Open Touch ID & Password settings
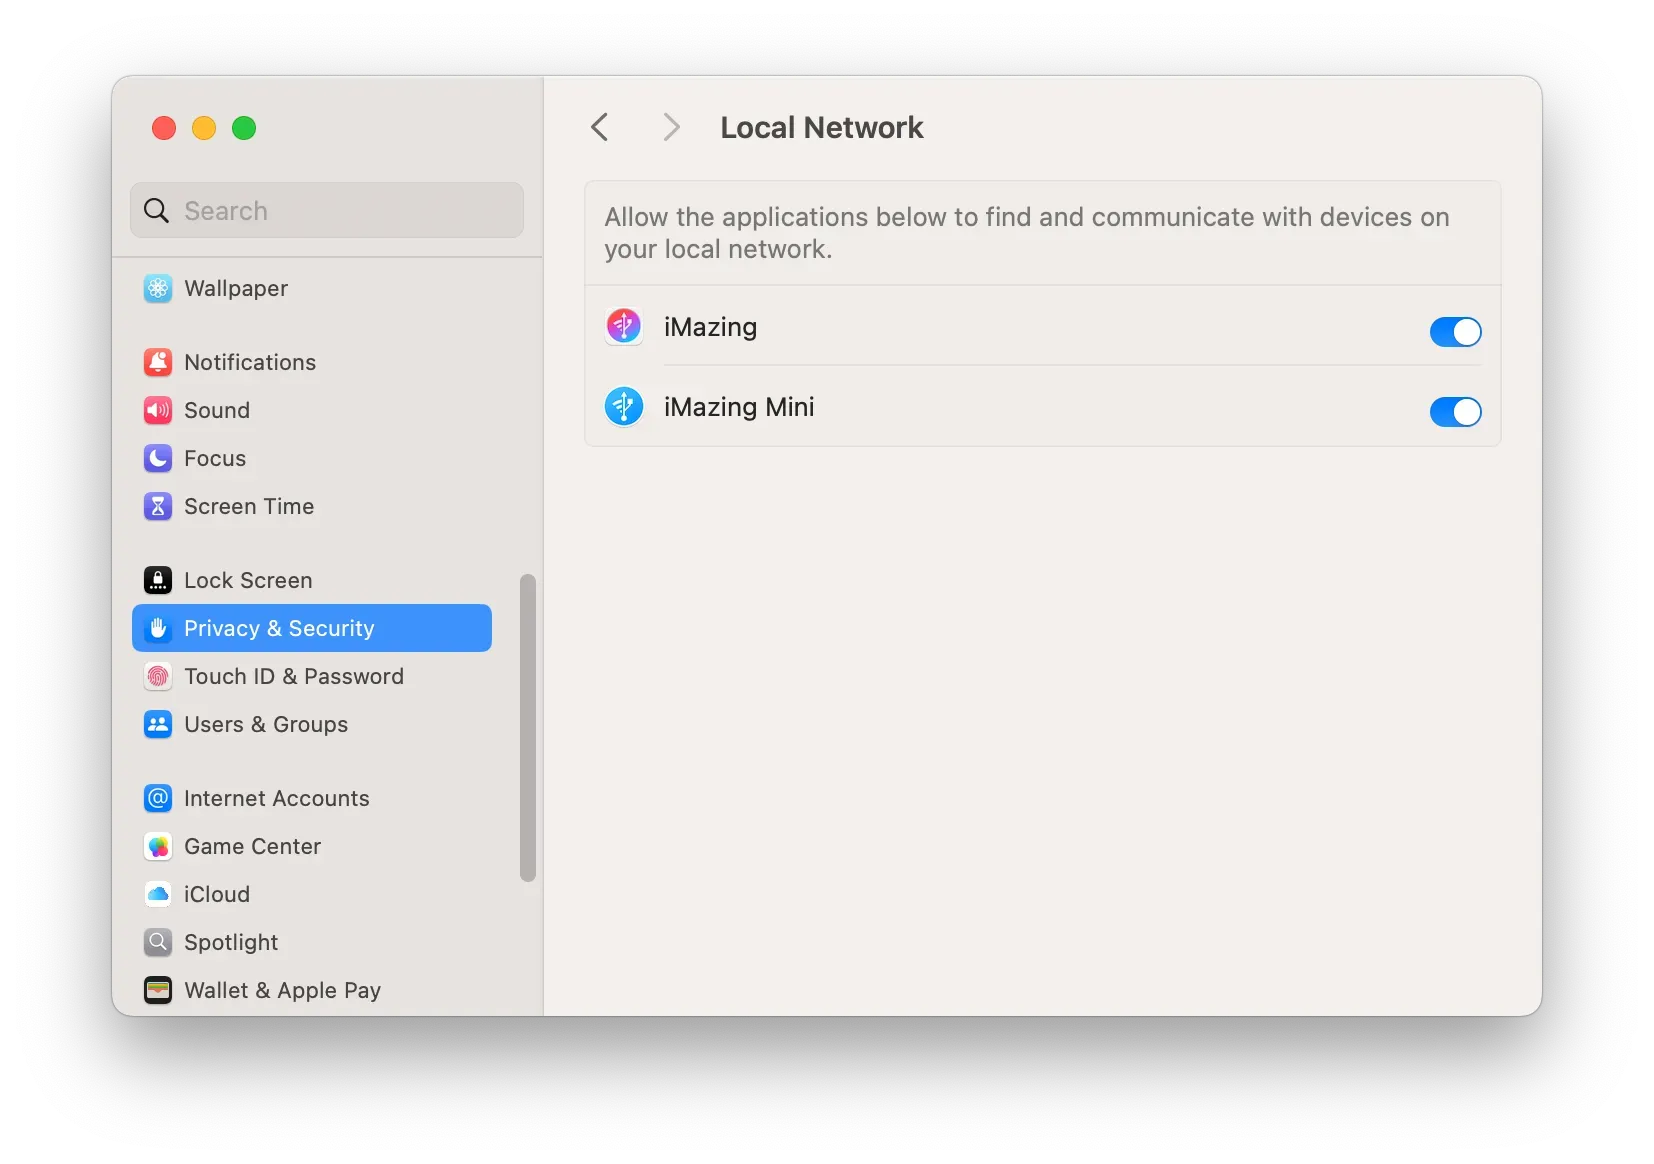 294,676
